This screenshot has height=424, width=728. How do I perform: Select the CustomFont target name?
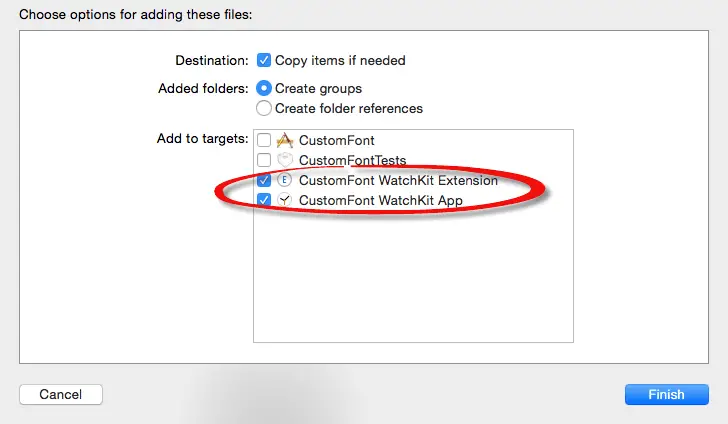pyautogui.click(x=337, y=141)
